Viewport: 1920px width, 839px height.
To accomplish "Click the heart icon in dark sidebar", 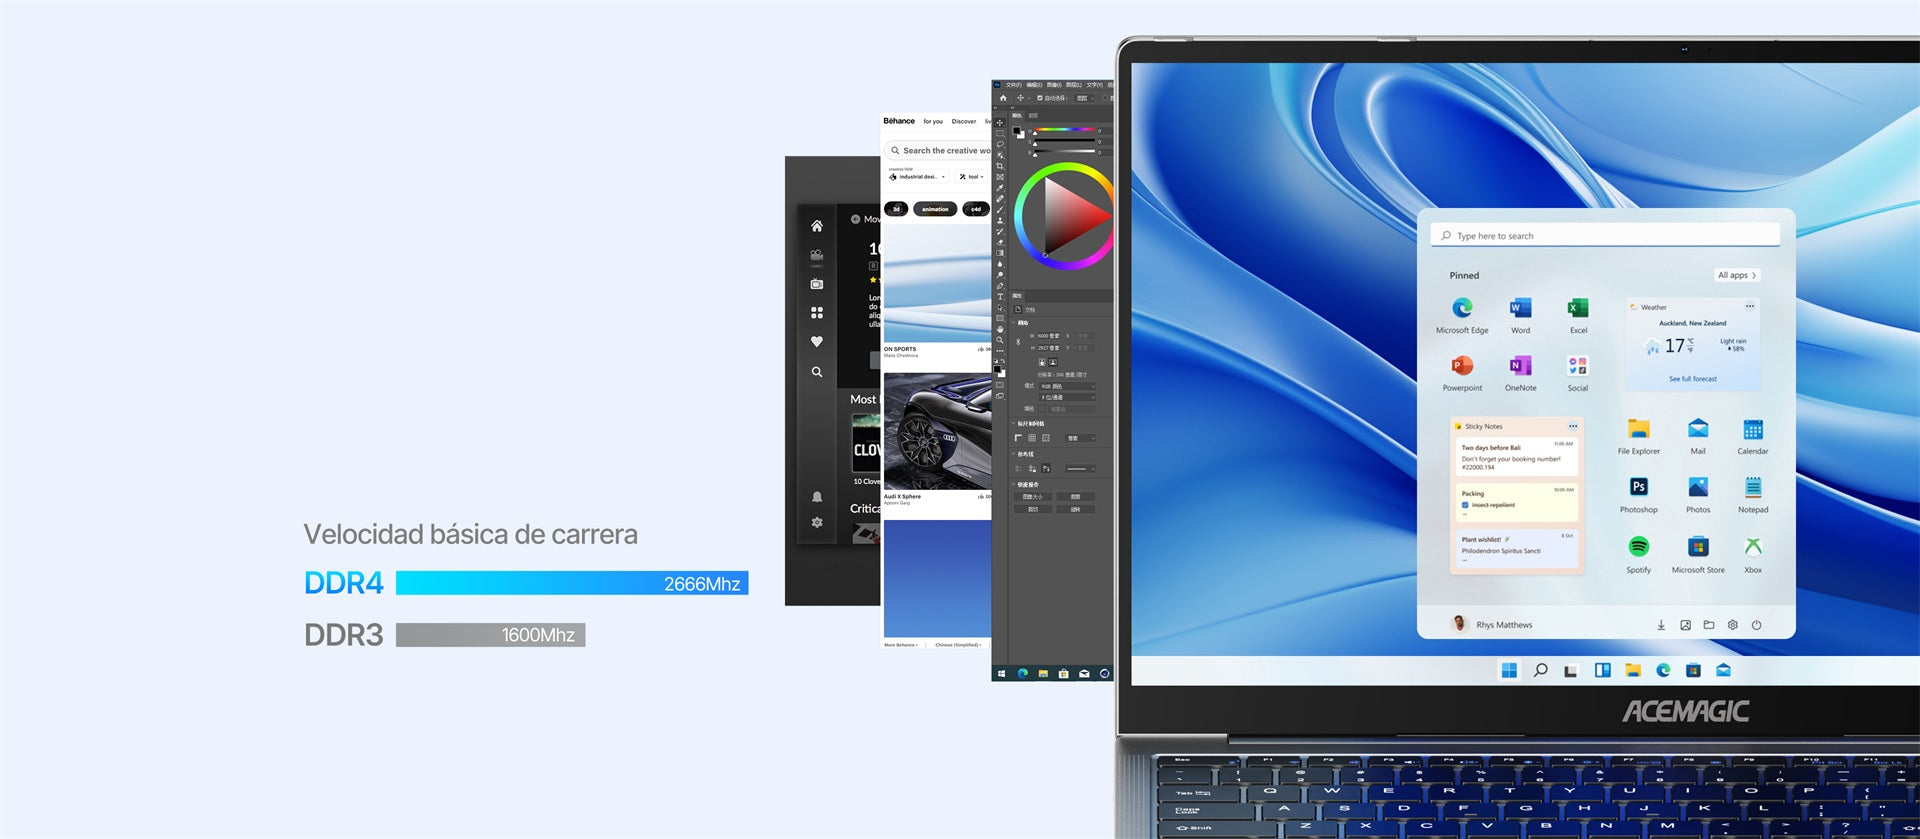I will (x=816, y=342).
